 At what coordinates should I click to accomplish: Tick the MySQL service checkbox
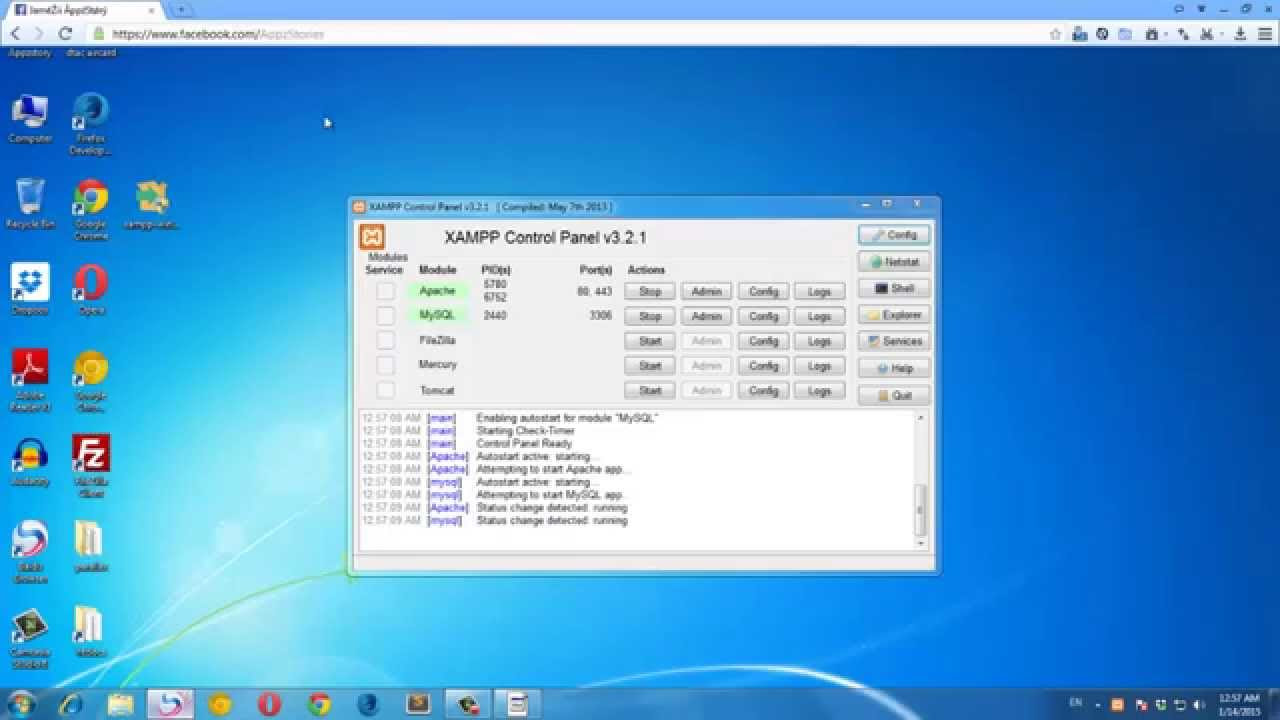coord(385,316)
